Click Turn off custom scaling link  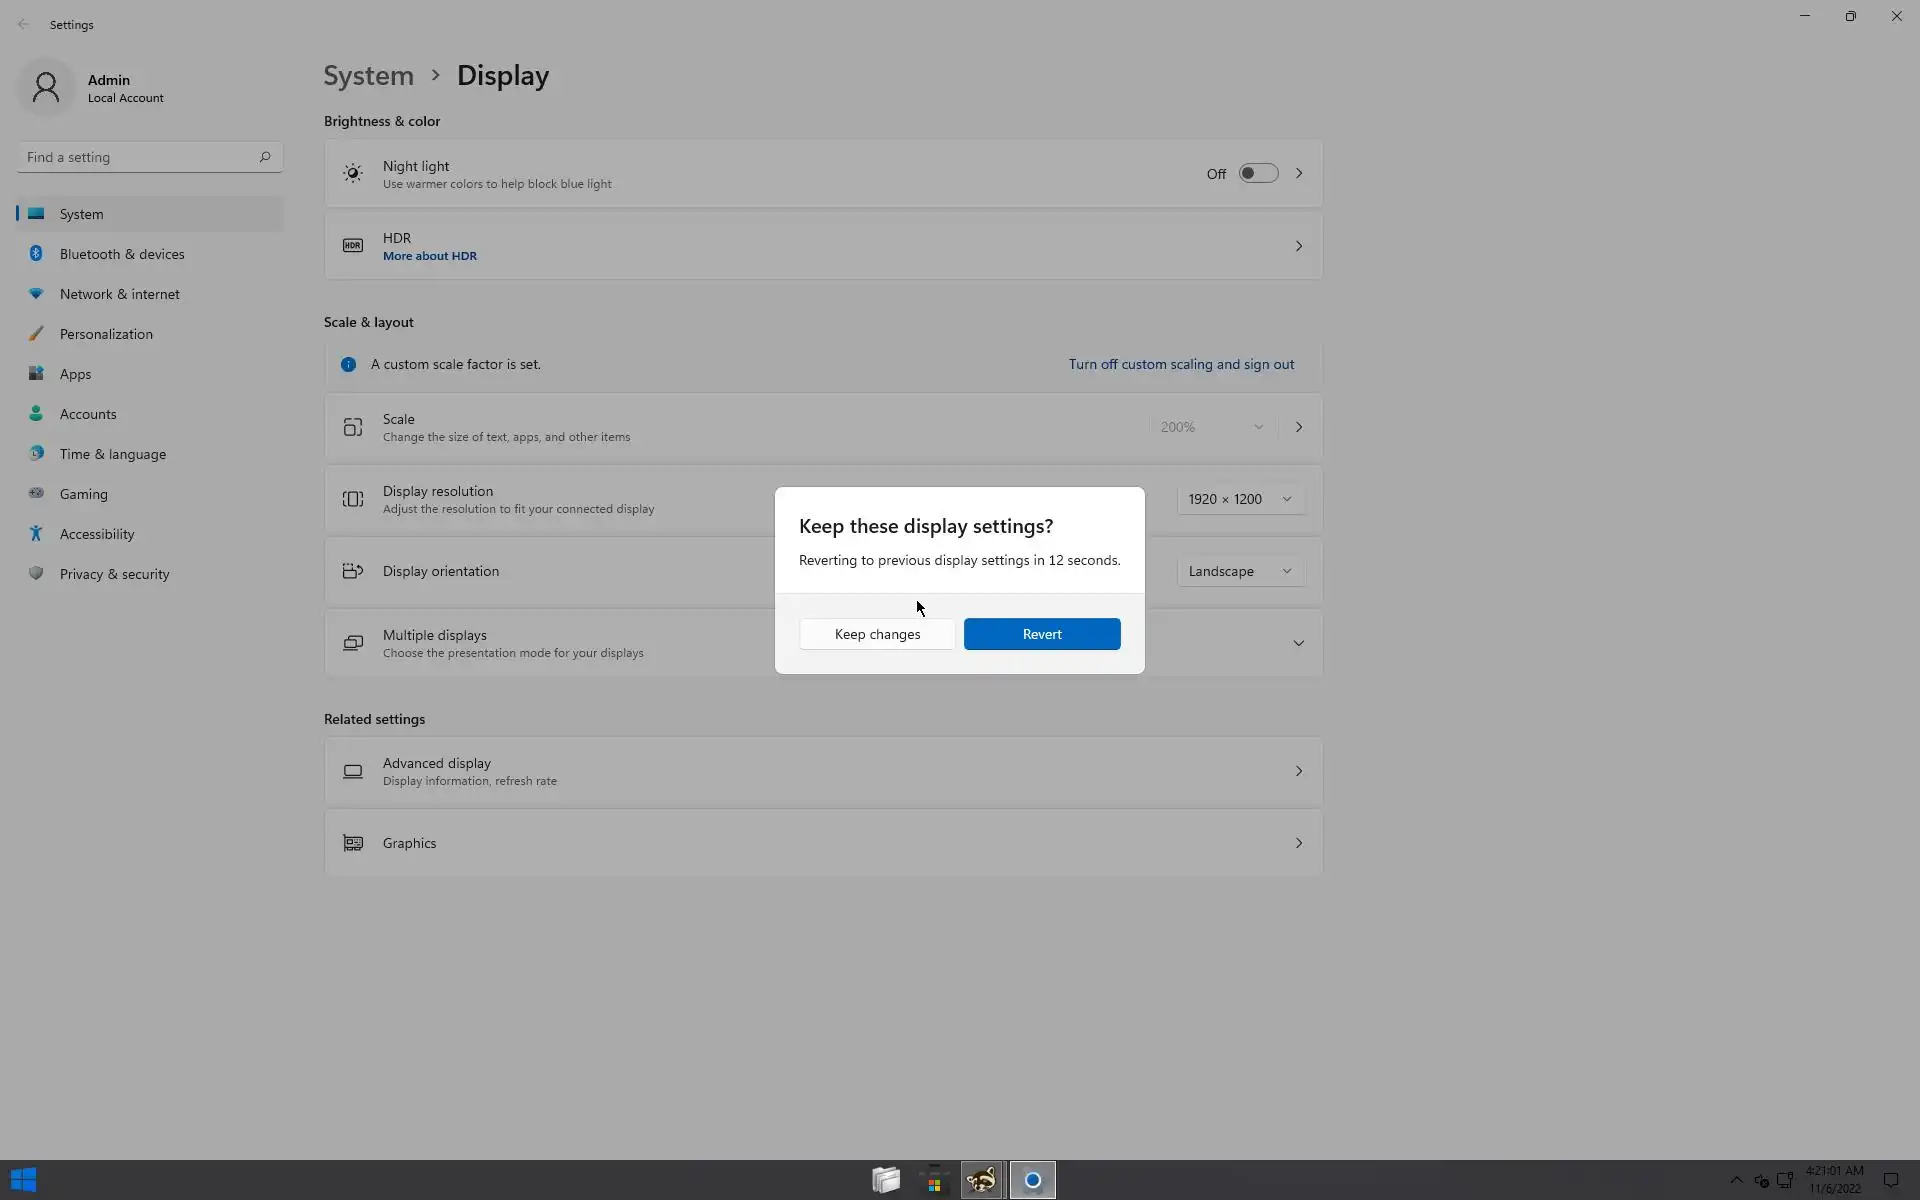(1181, 364)
